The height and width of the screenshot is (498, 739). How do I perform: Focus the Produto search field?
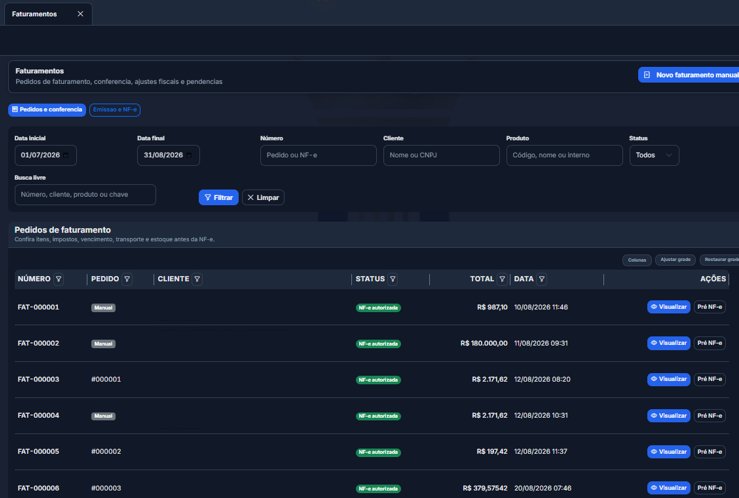click(564, 155)
